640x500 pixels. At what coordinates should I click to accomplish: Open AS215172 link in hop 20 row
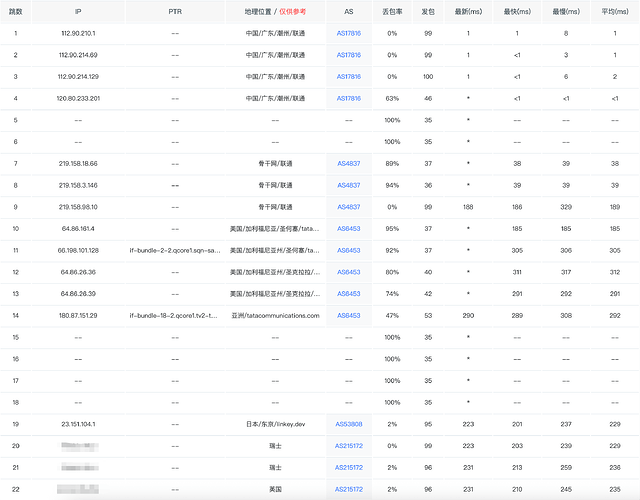click(349, 446)
